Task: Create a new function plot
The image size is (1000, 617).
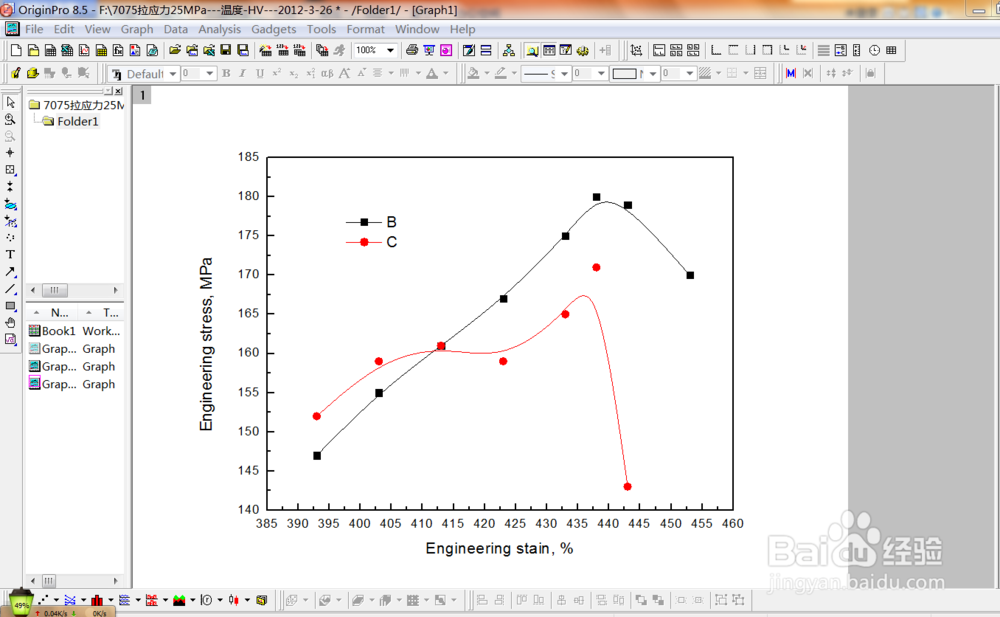Action: tap(119, 50)
